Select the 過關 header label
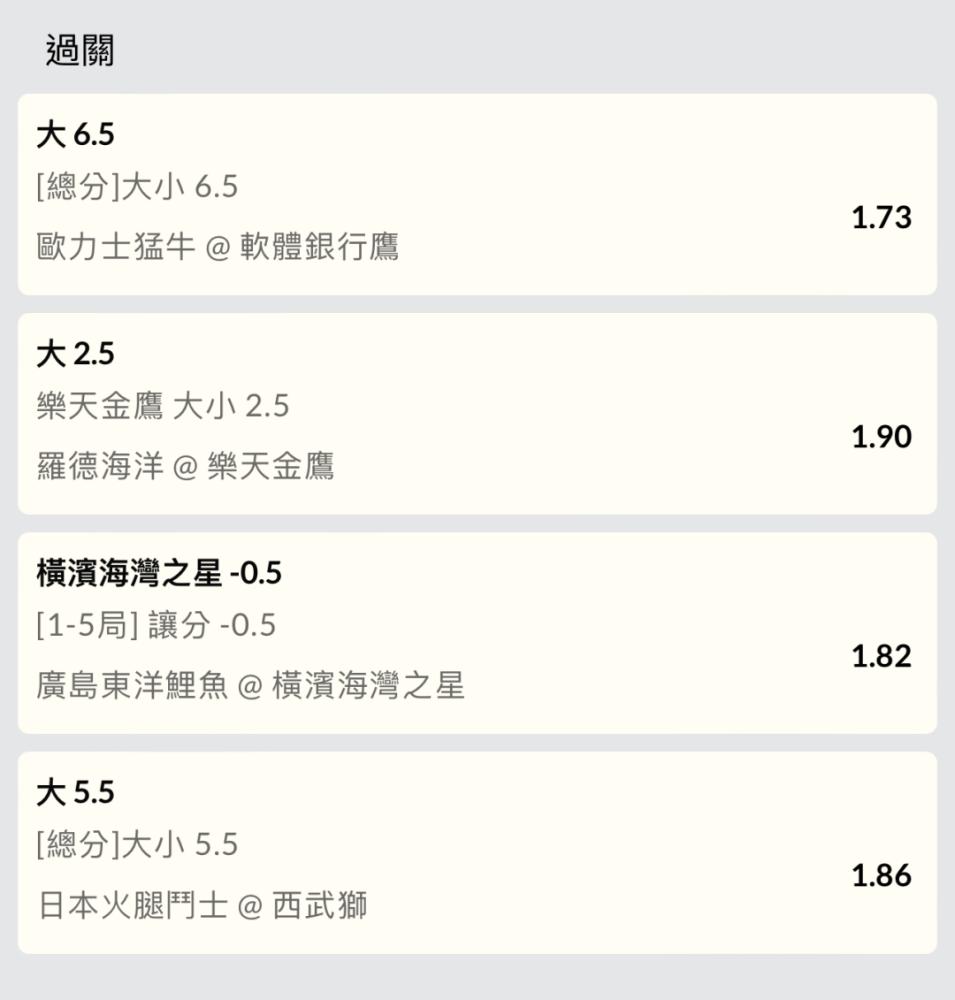This screenshot has height=1000, width=955. point(80,51)
